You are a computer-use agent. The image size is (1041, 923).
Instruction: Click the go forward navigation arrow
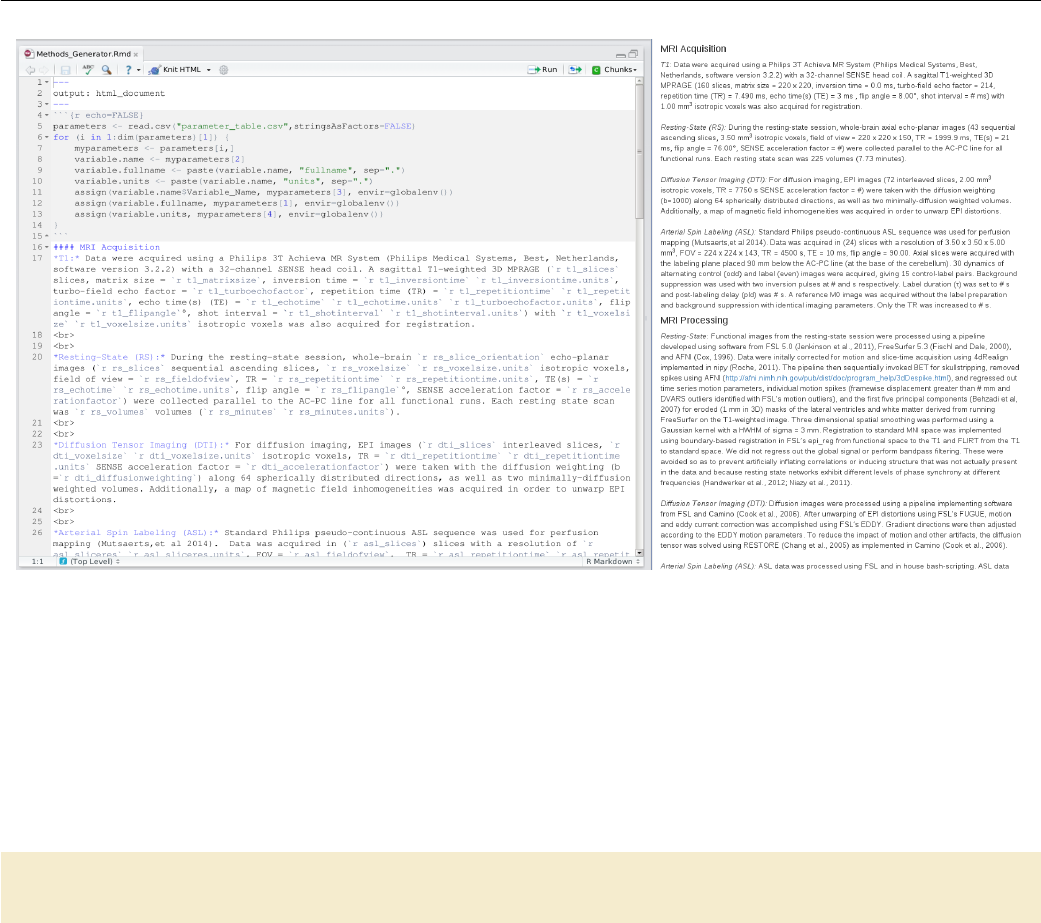coord(44,70)
